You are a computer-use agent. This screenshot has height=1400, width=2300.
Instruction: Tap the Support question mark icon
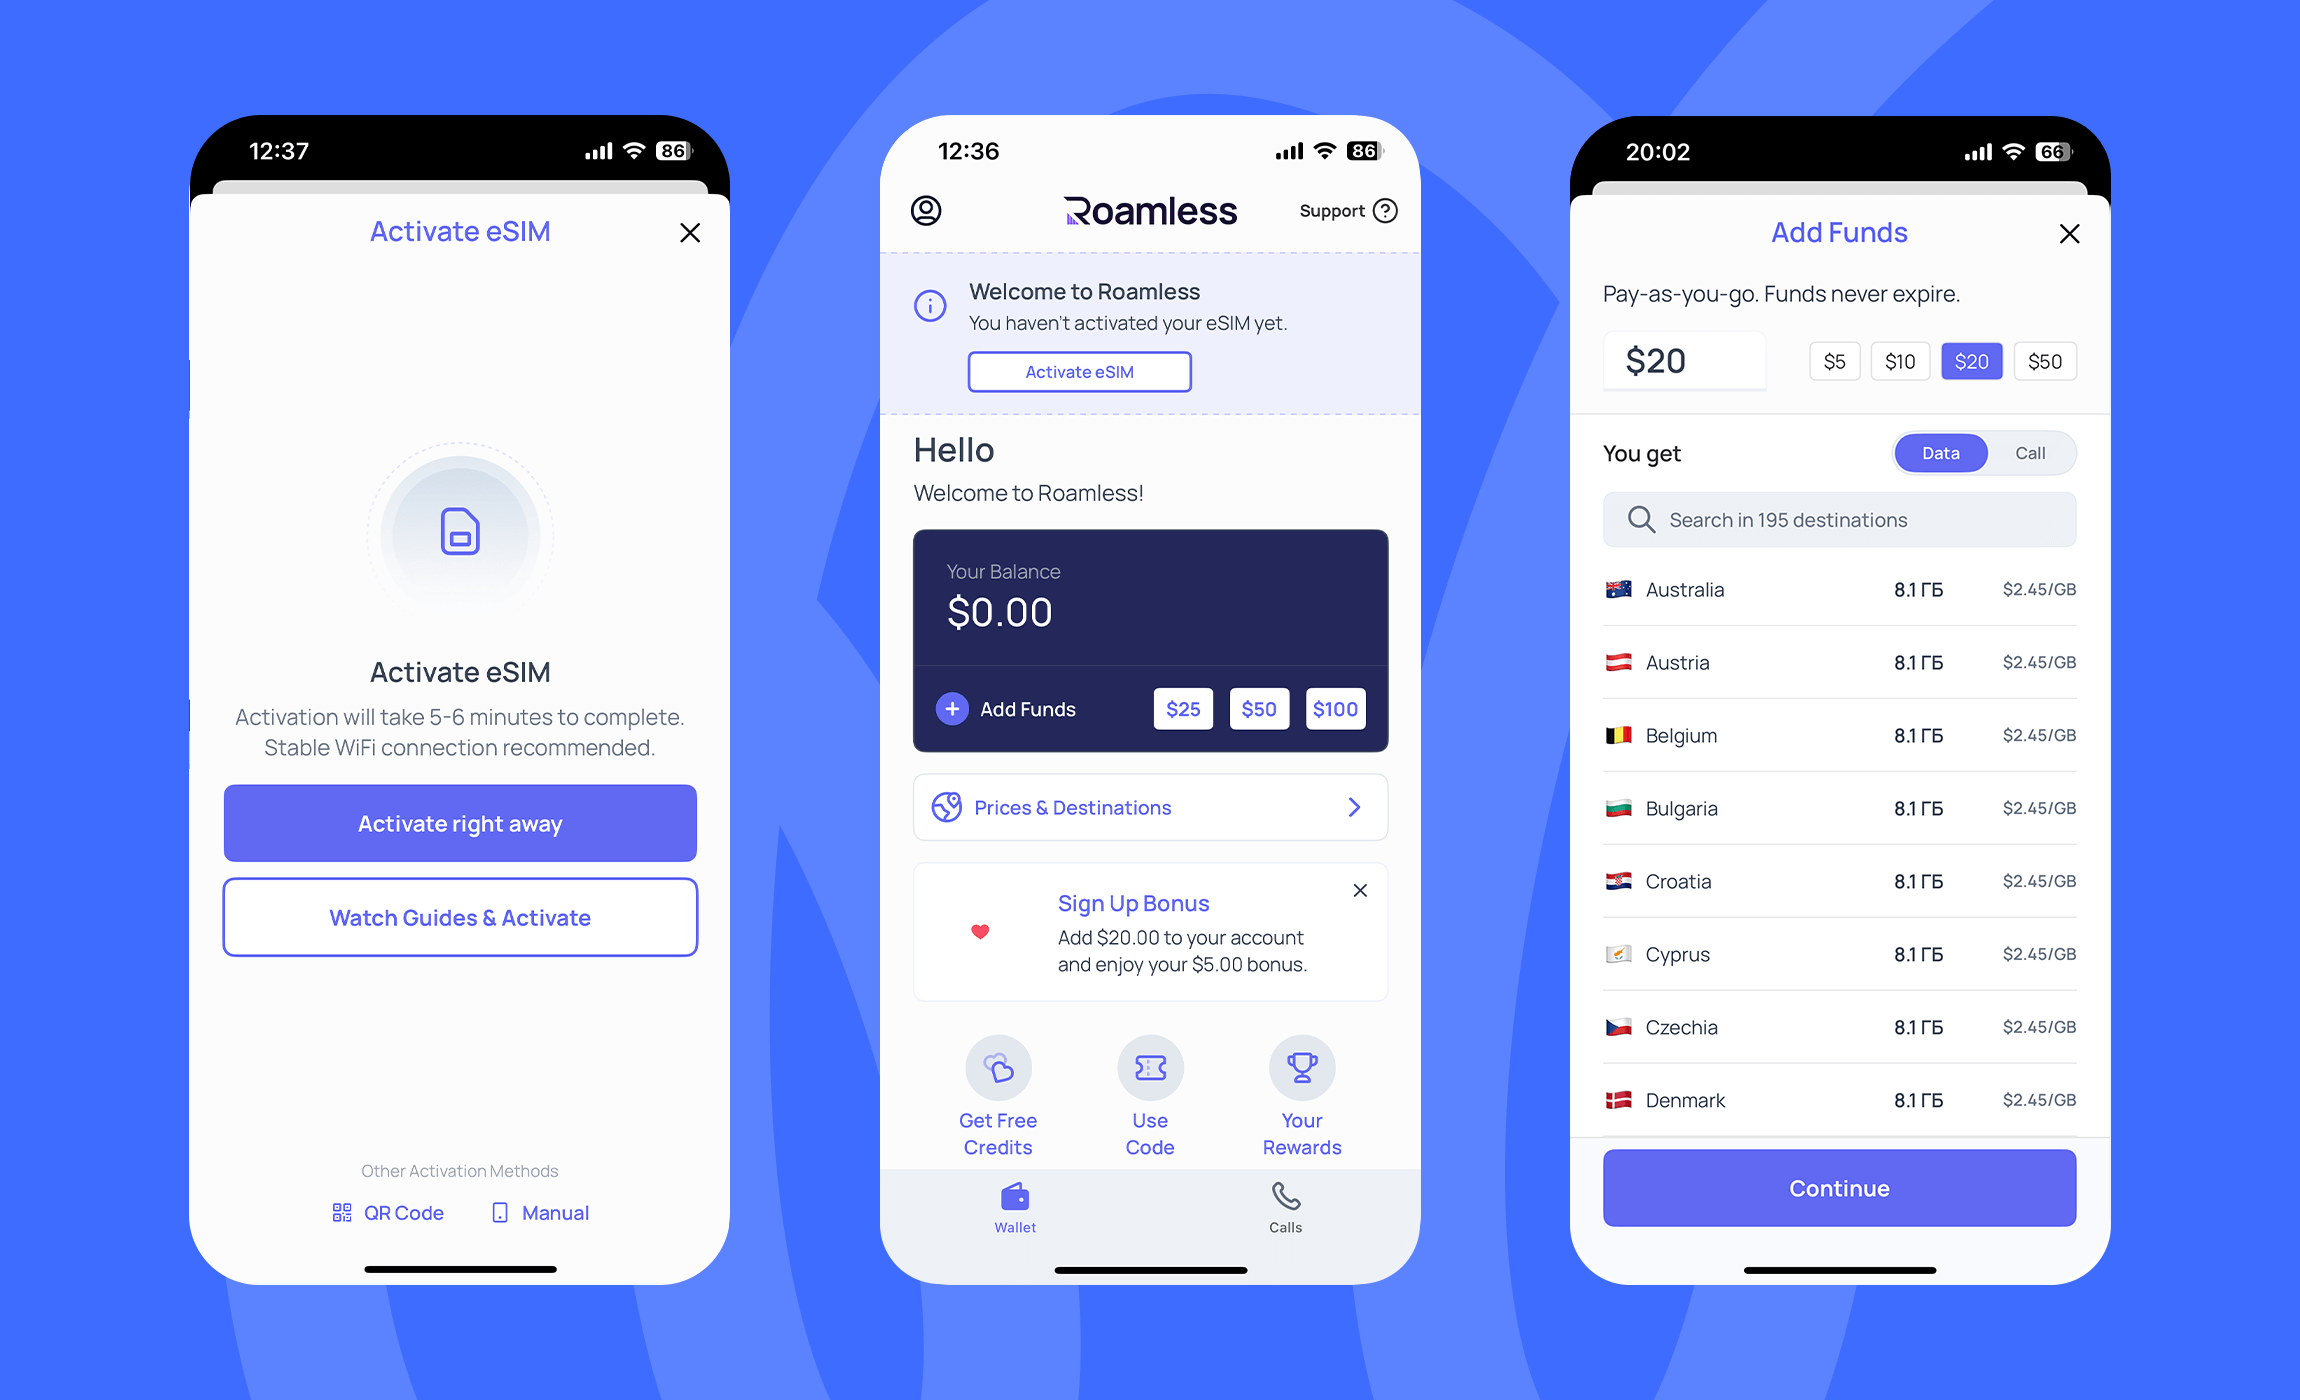1385,210
